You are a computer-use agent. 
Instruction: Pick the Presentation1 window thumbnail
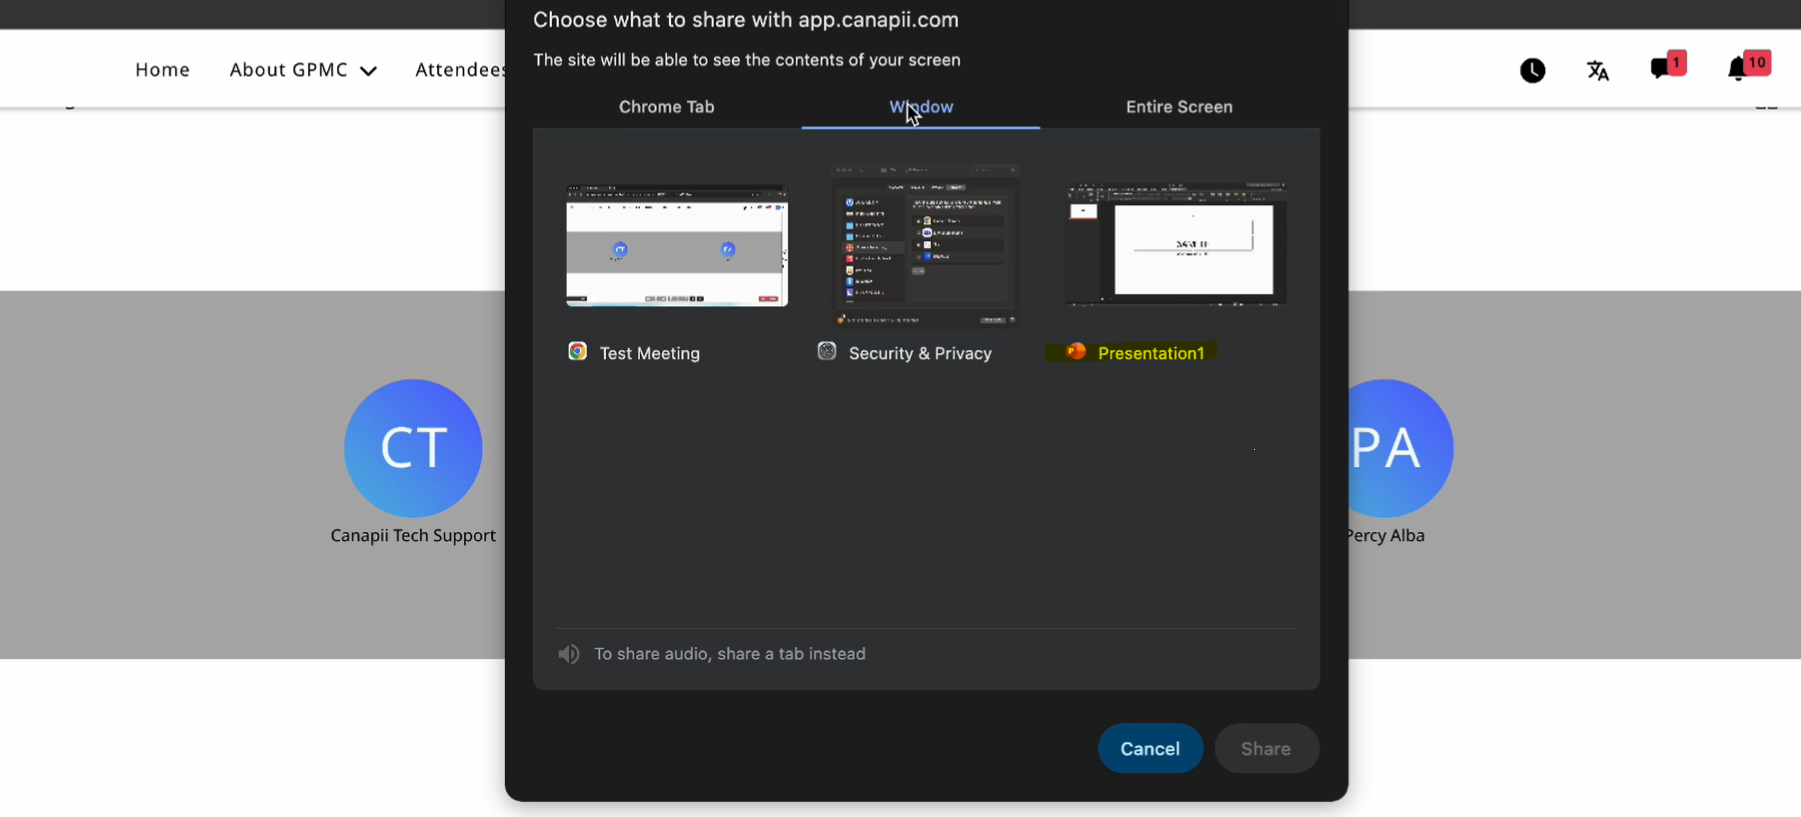[1176, 245]
